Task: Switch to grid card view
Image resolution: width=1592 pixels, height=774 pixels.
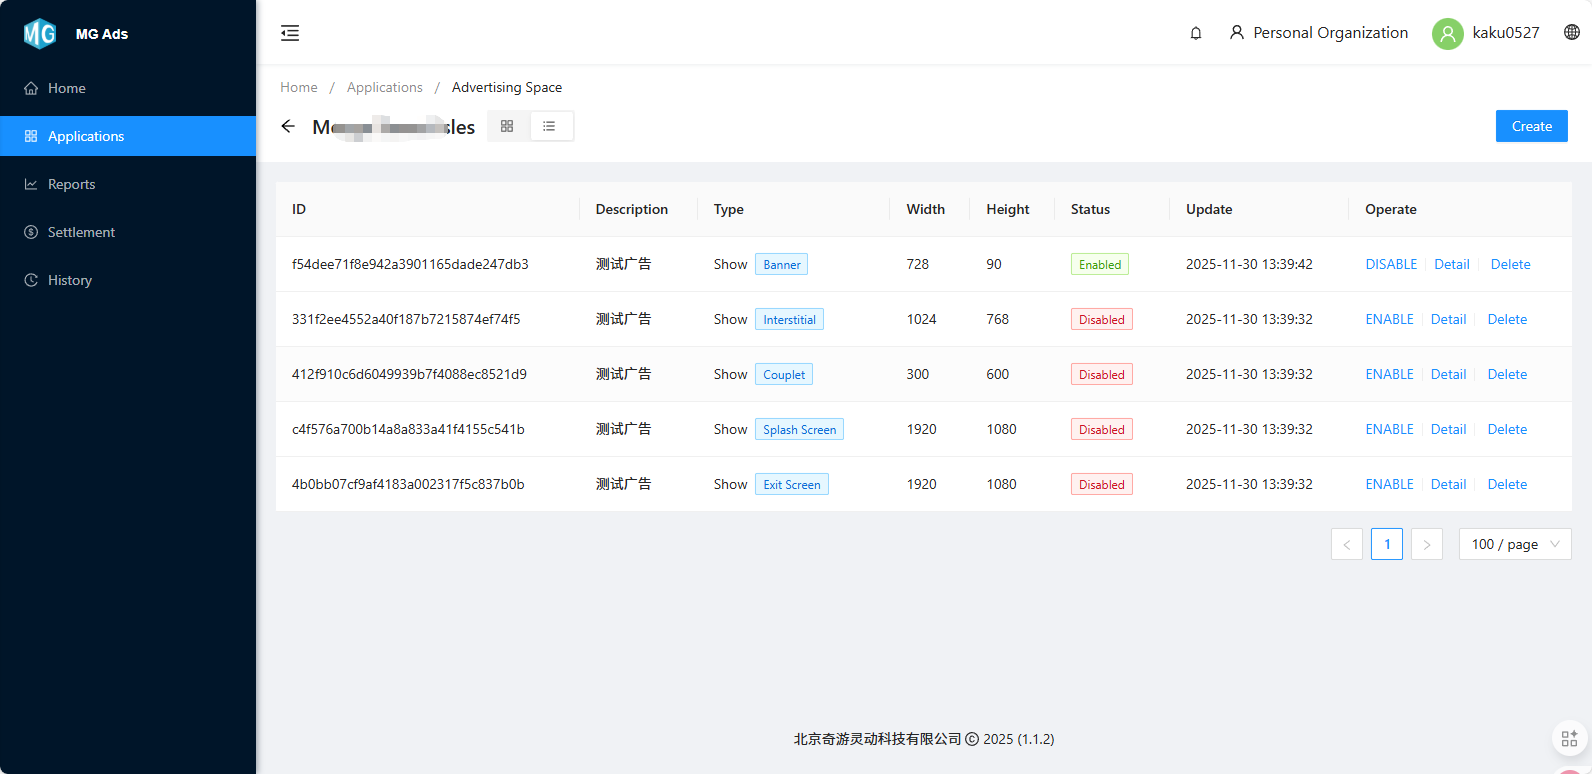Action: pos(507,126)
